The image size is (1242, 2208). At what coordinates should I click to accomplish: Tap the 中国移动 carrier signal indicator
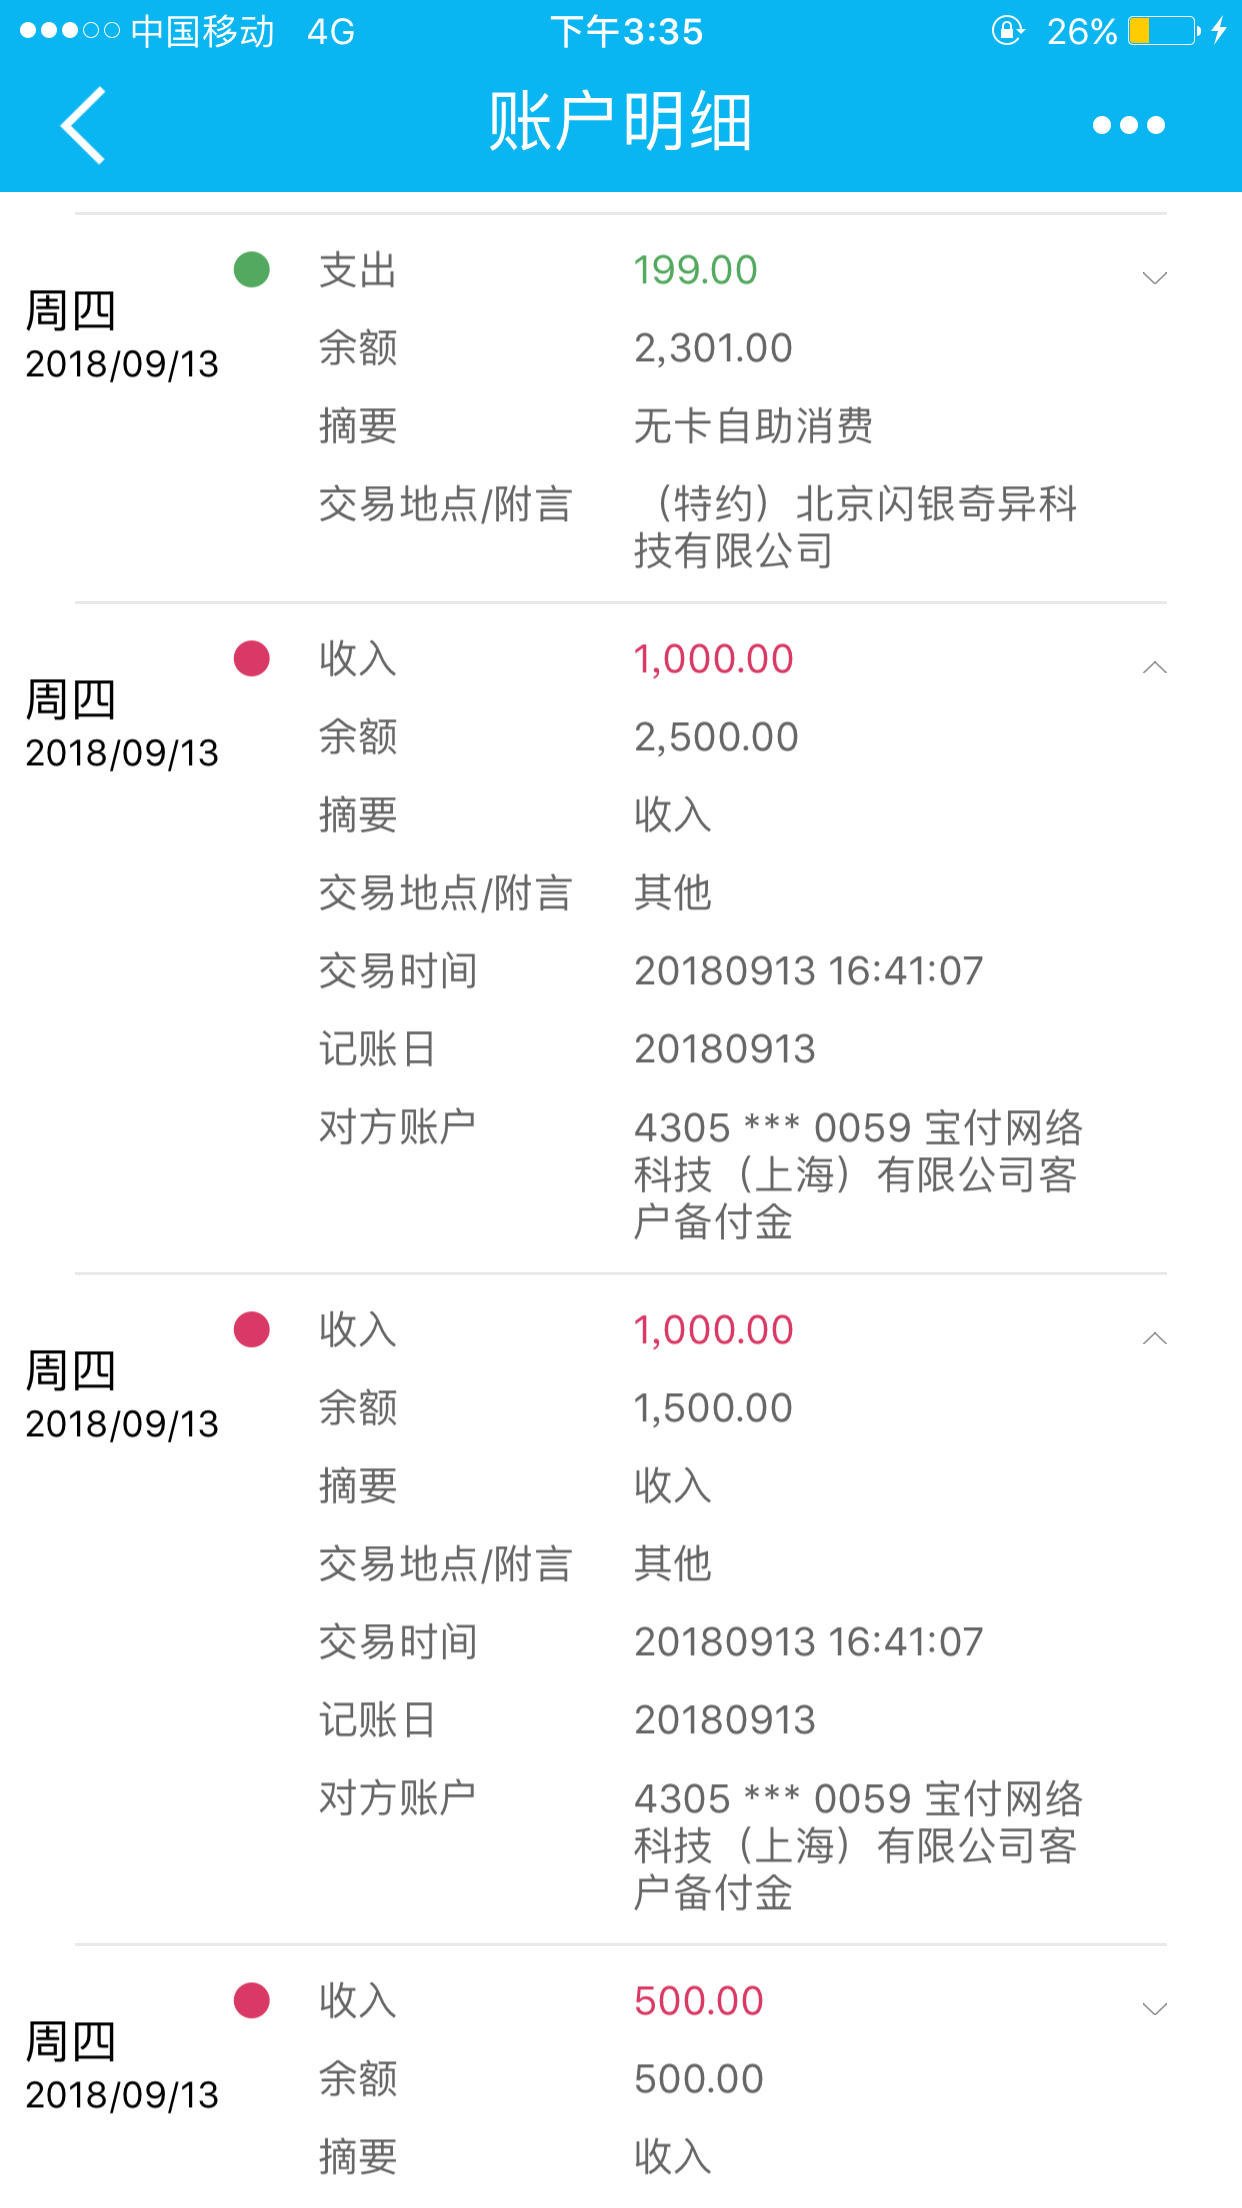147,31
